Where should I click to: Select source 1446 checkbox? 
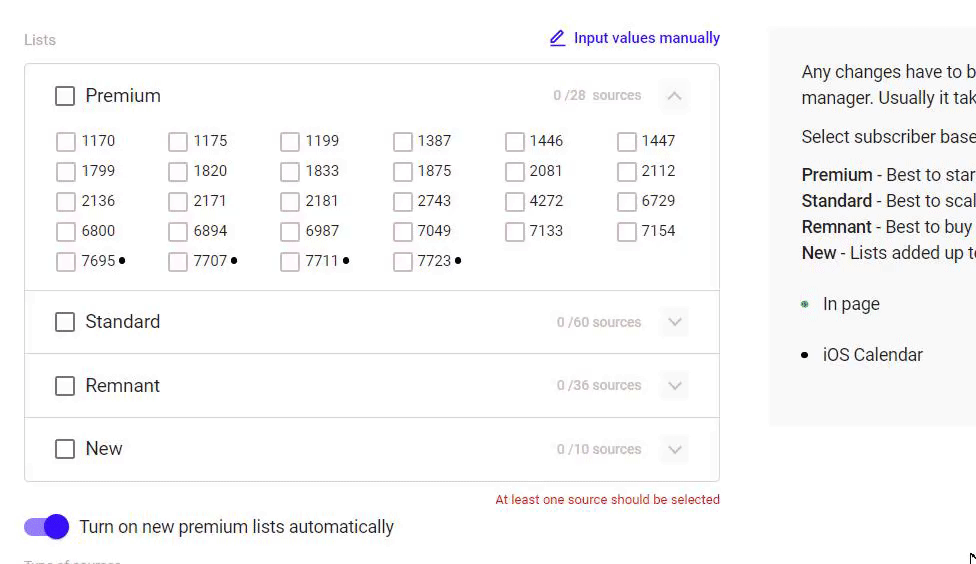[x=515, y=141]
